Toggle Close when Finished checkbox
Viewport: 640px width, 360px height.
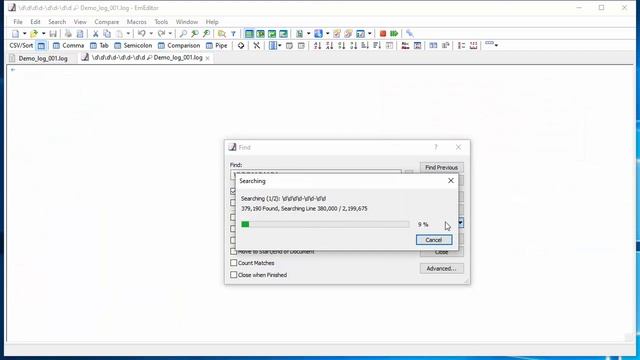click(233, 275)
